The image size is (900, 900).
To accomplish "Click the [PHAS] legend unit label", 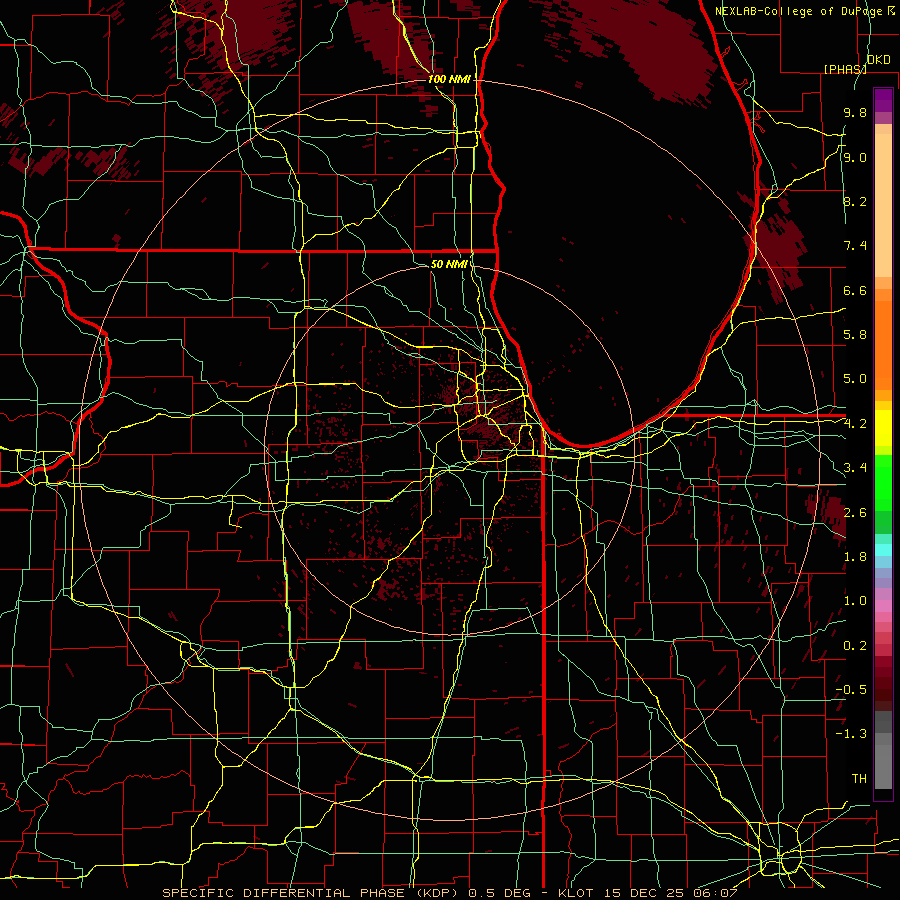I will (x=845, y=69).
